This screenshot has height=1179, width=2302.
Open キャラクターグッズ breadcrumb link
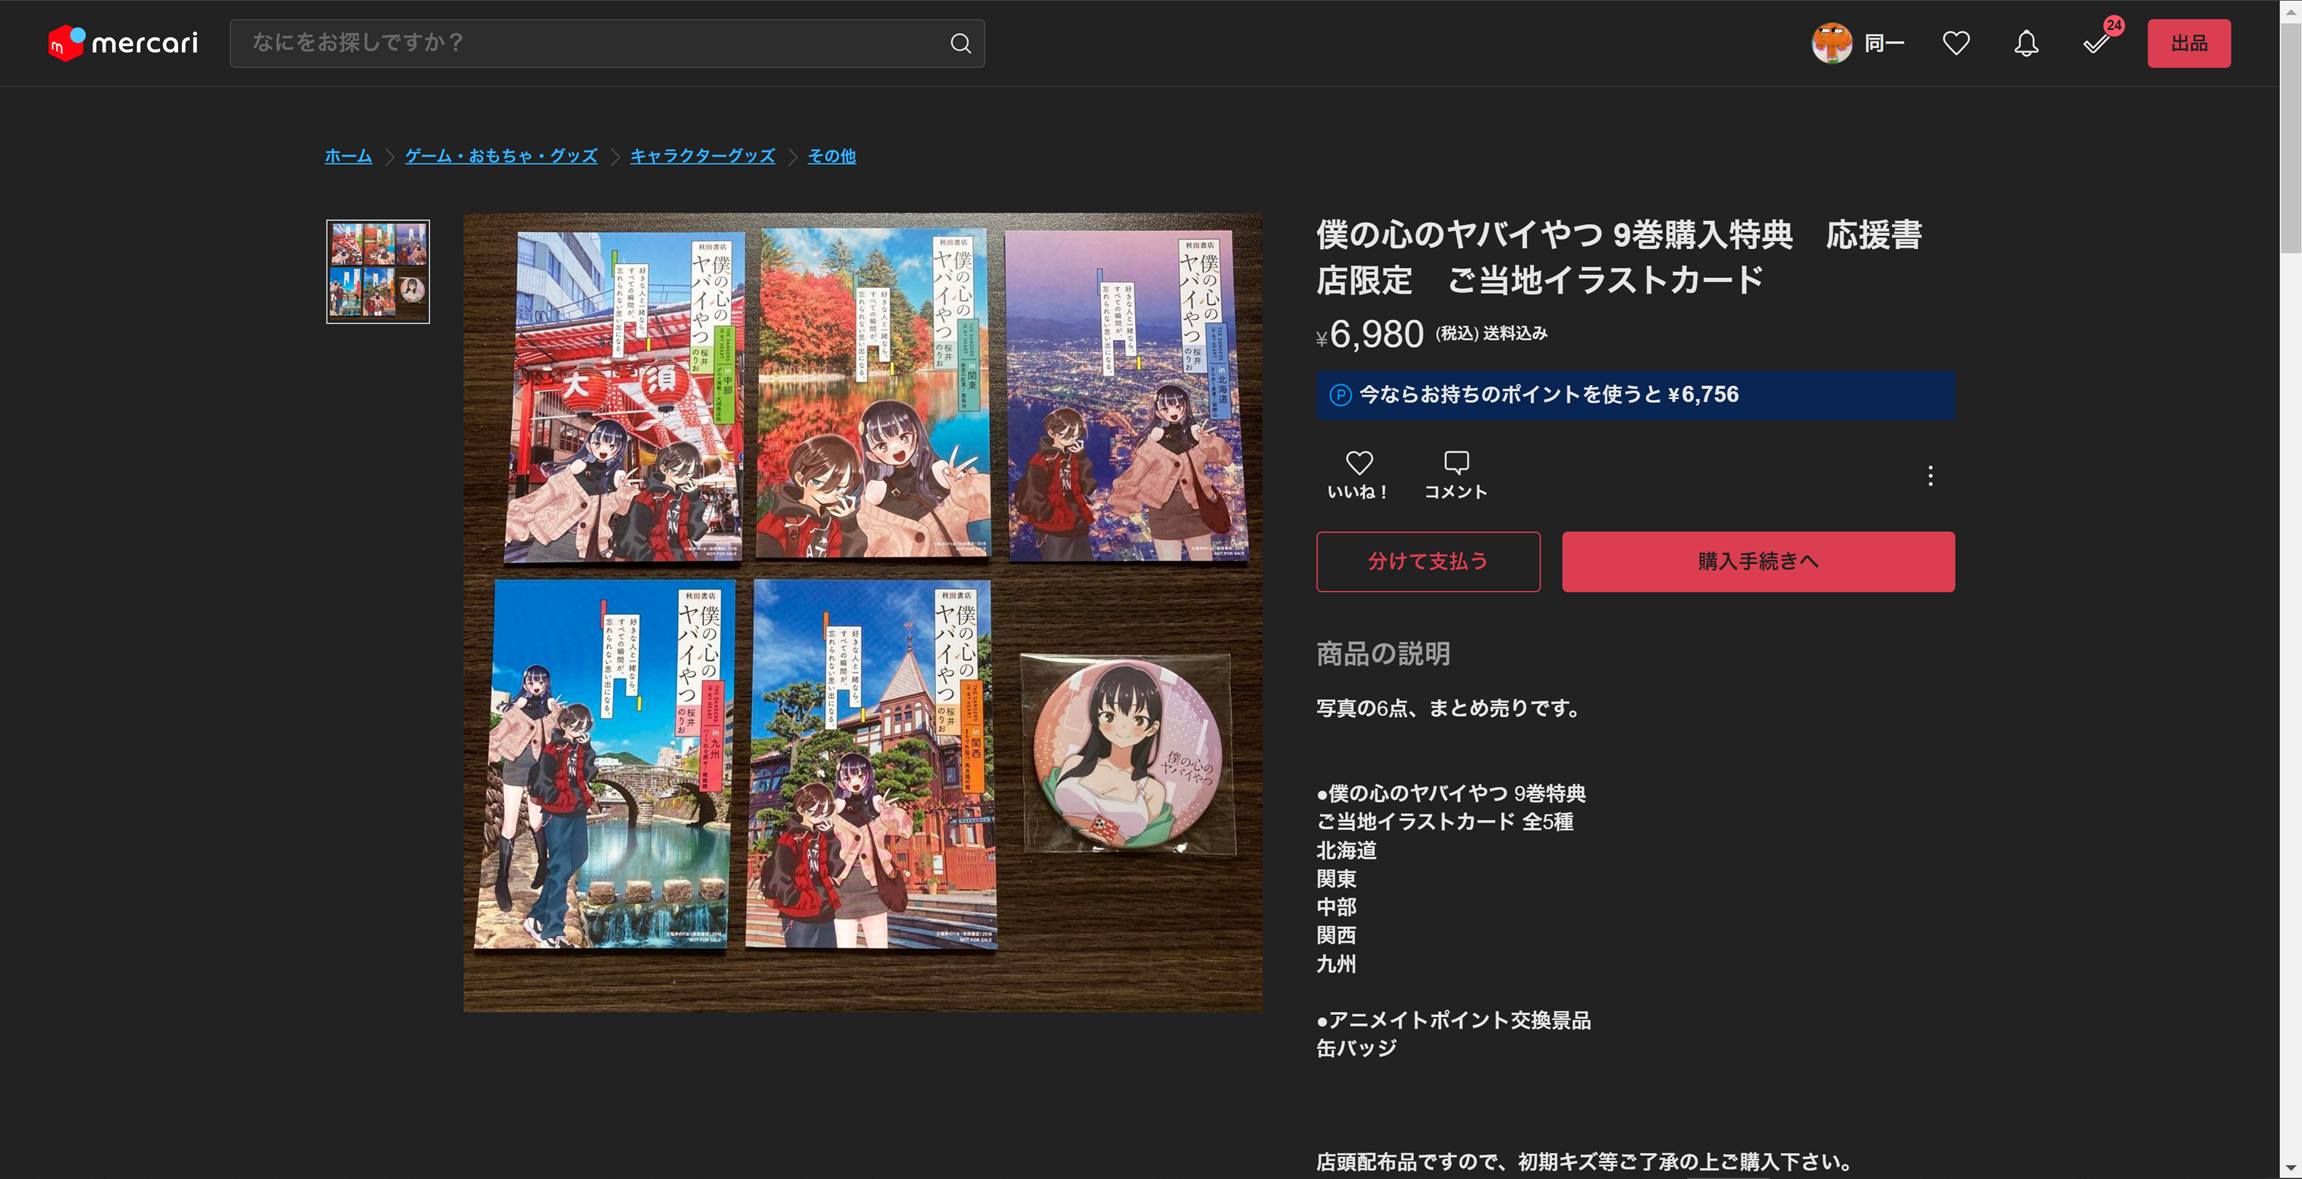click(702, 156)
